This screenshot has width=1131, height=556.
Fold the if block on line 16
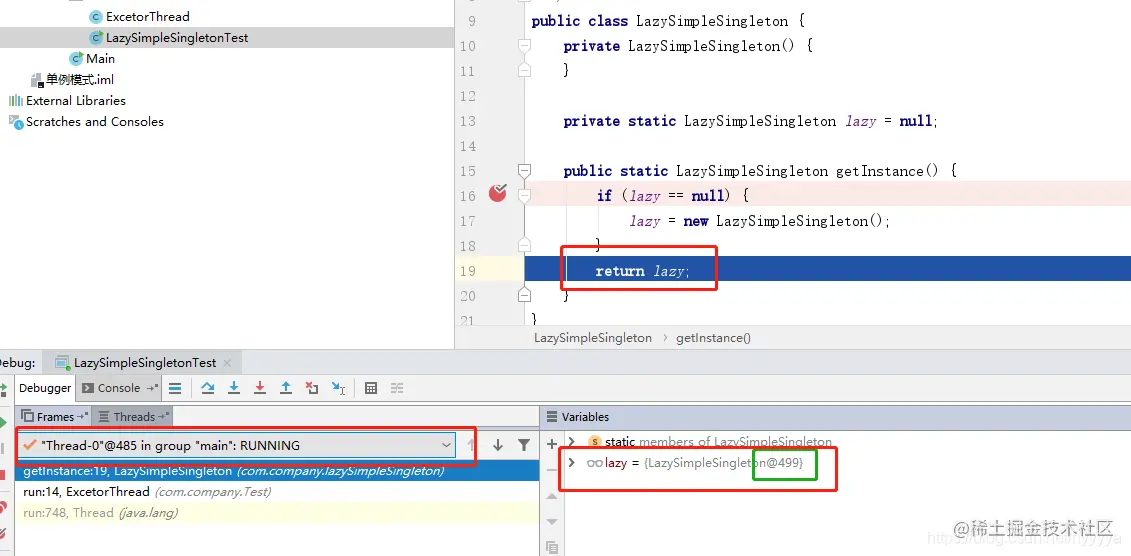click(524, 195)
